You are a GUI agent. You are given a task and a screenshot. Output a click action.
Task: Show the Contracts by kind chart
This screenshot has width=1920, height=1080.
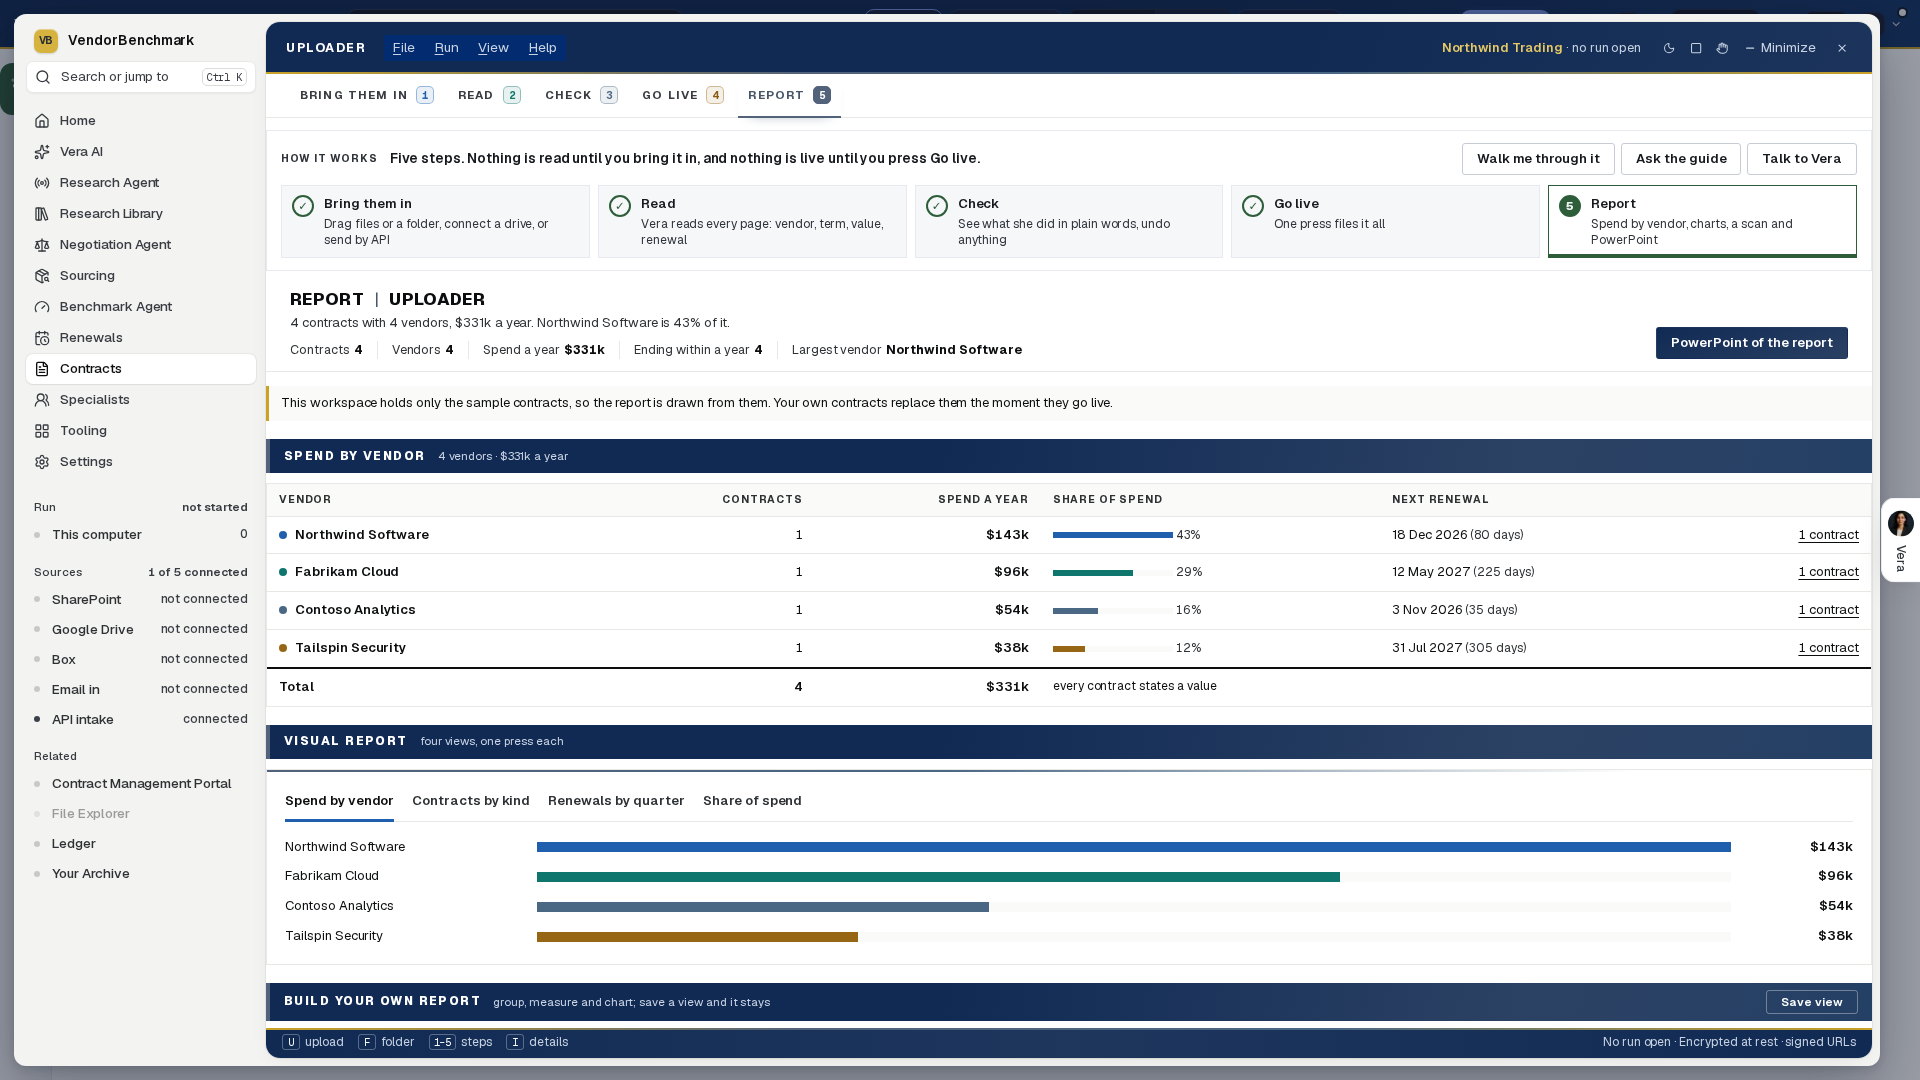471,801
